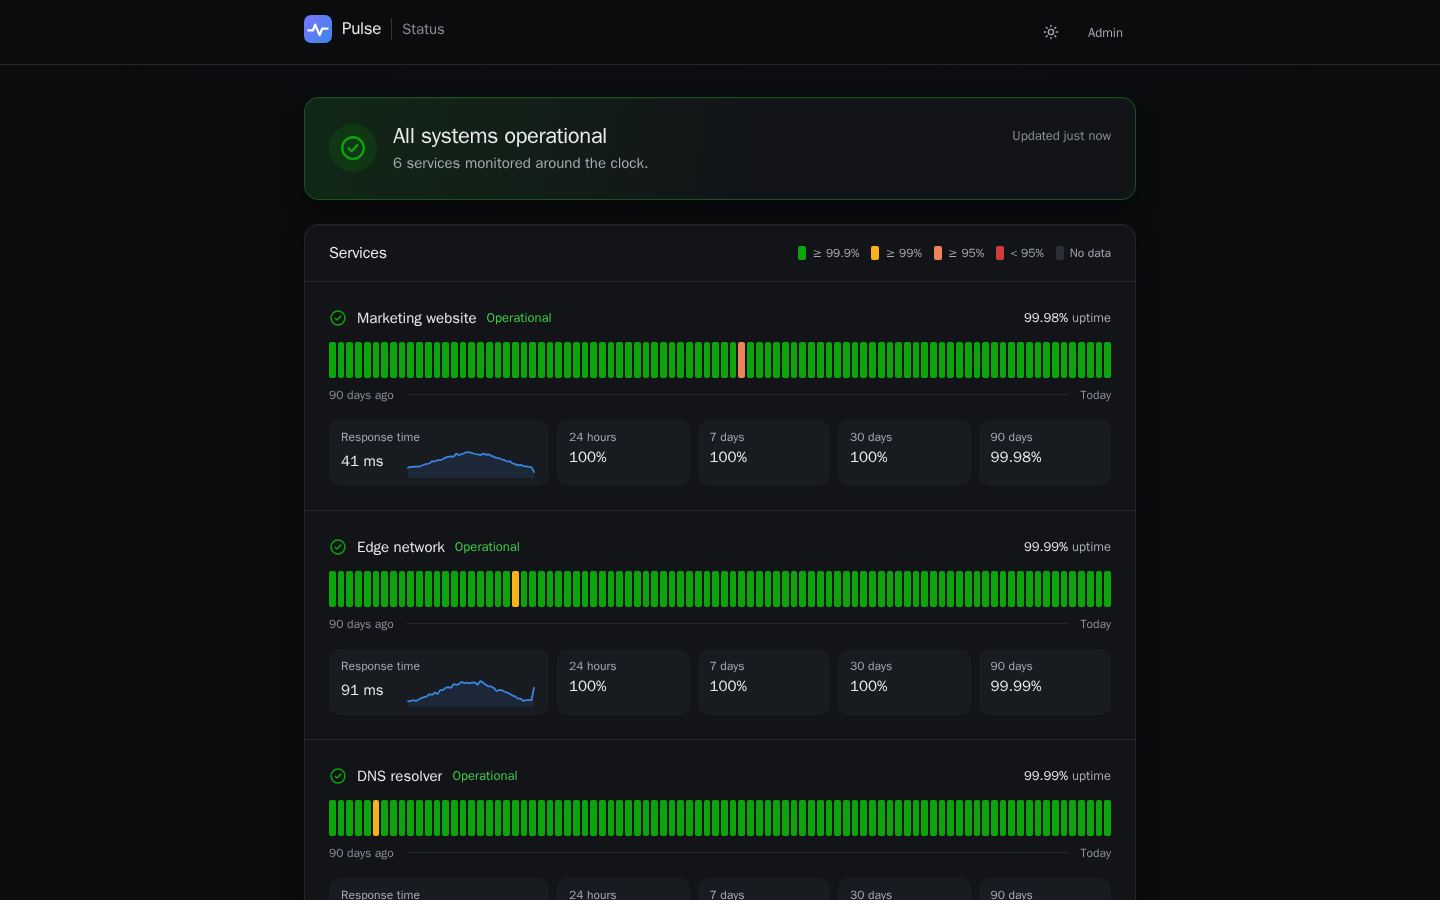
Task: Click the orange ≥ 95% legend swatch
Action: [x=938, y=253]
